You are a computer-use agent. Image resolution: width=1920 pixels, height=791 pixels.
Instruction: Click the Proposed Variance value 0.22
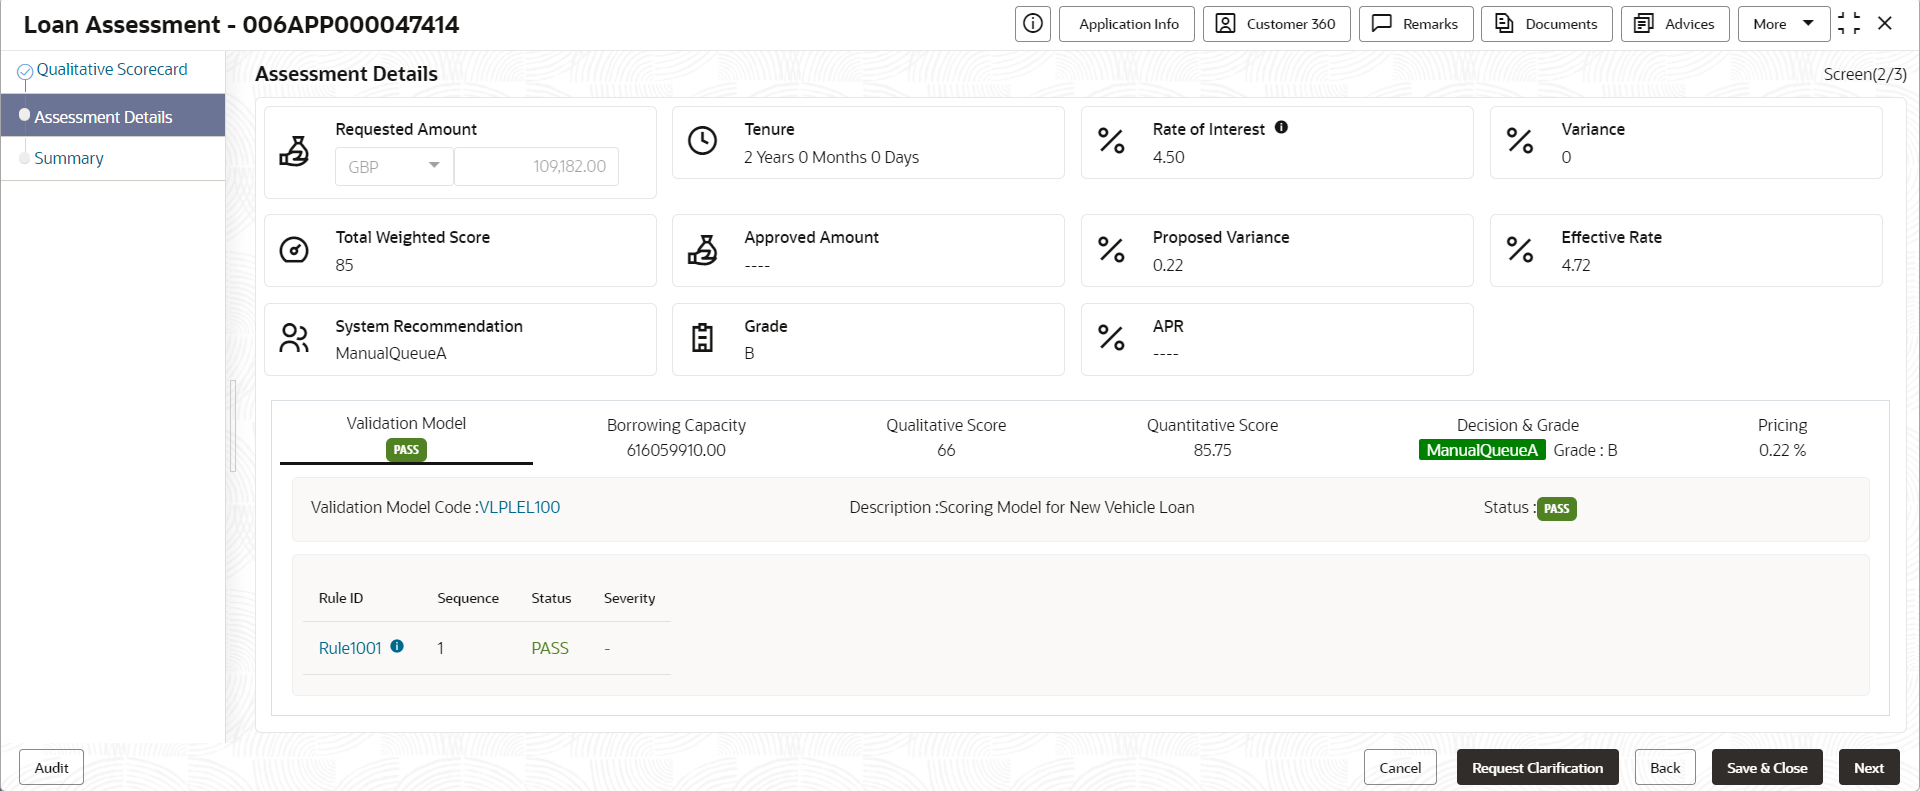coord(1167,266)
